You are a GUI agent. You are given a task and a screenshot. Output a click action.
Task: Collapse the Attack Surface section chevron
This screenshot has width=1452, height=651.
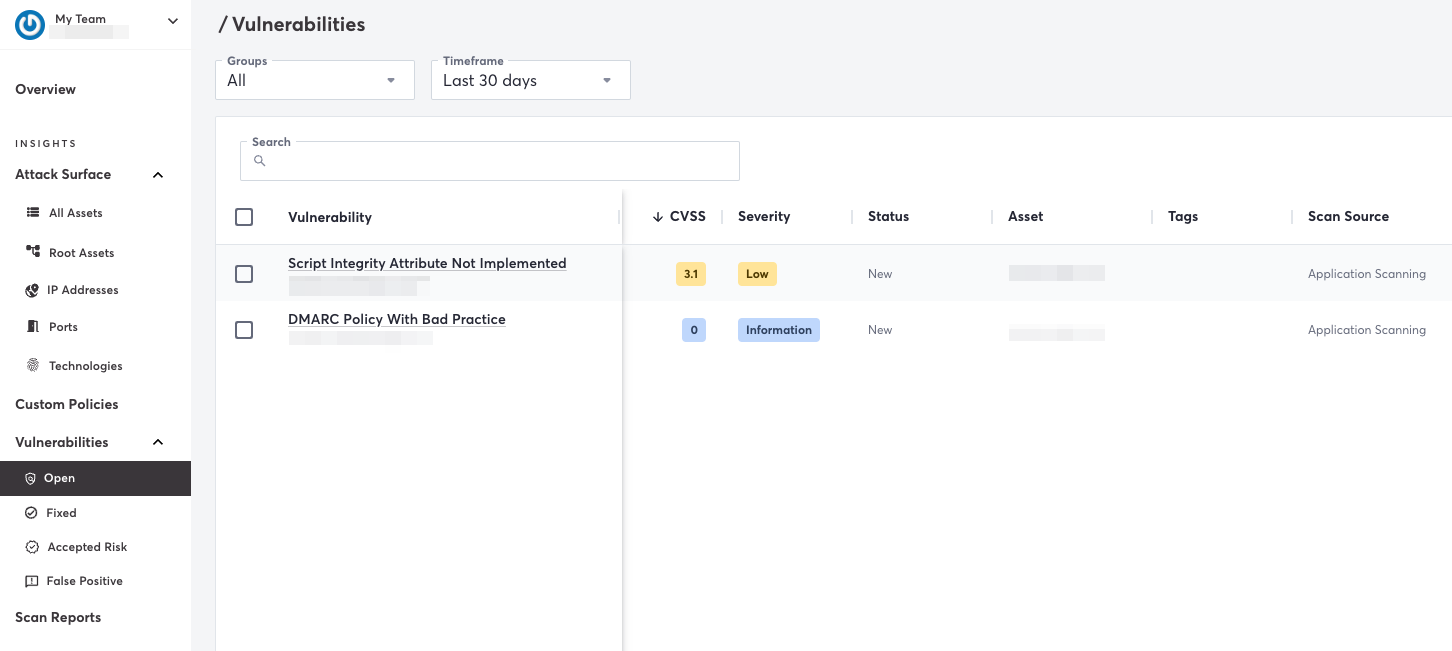158,175
